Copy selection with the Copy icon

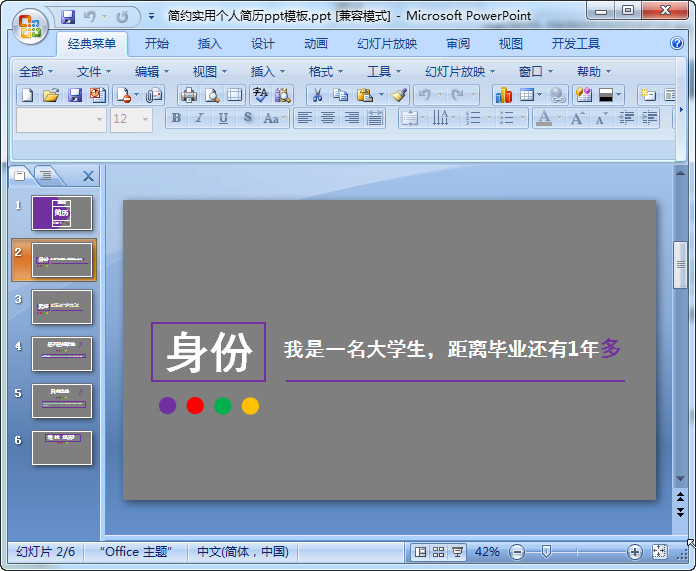(340, 95)
